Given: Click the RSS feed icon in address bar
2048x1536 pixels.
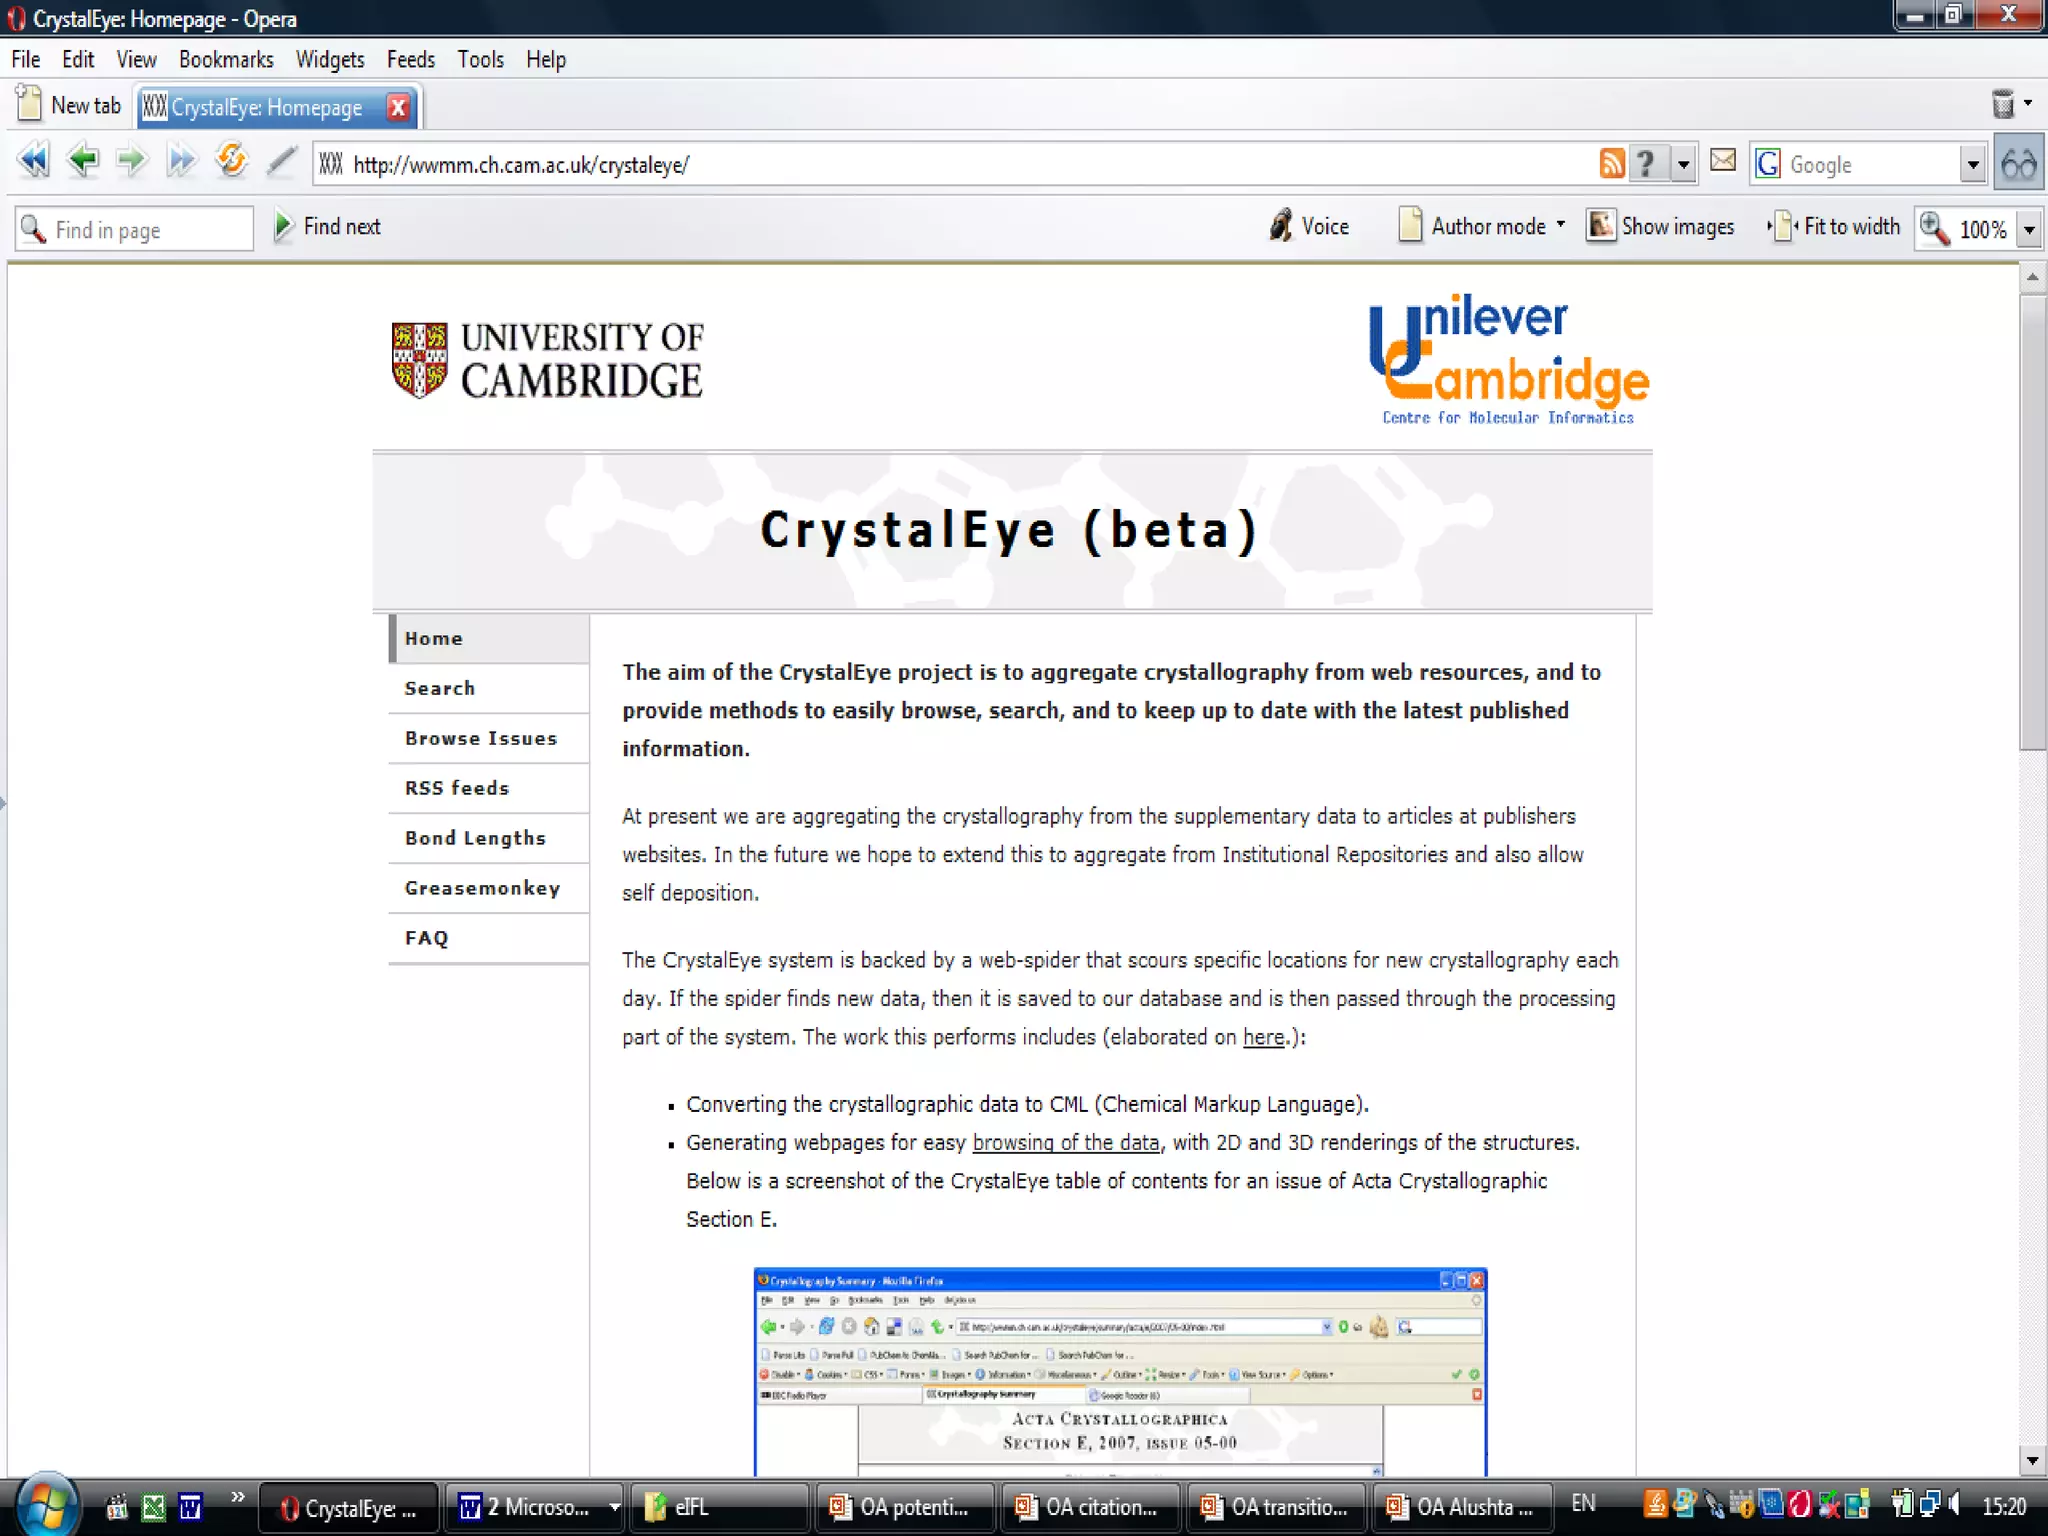Looking at the screenshot, I should pos(1611,163).
